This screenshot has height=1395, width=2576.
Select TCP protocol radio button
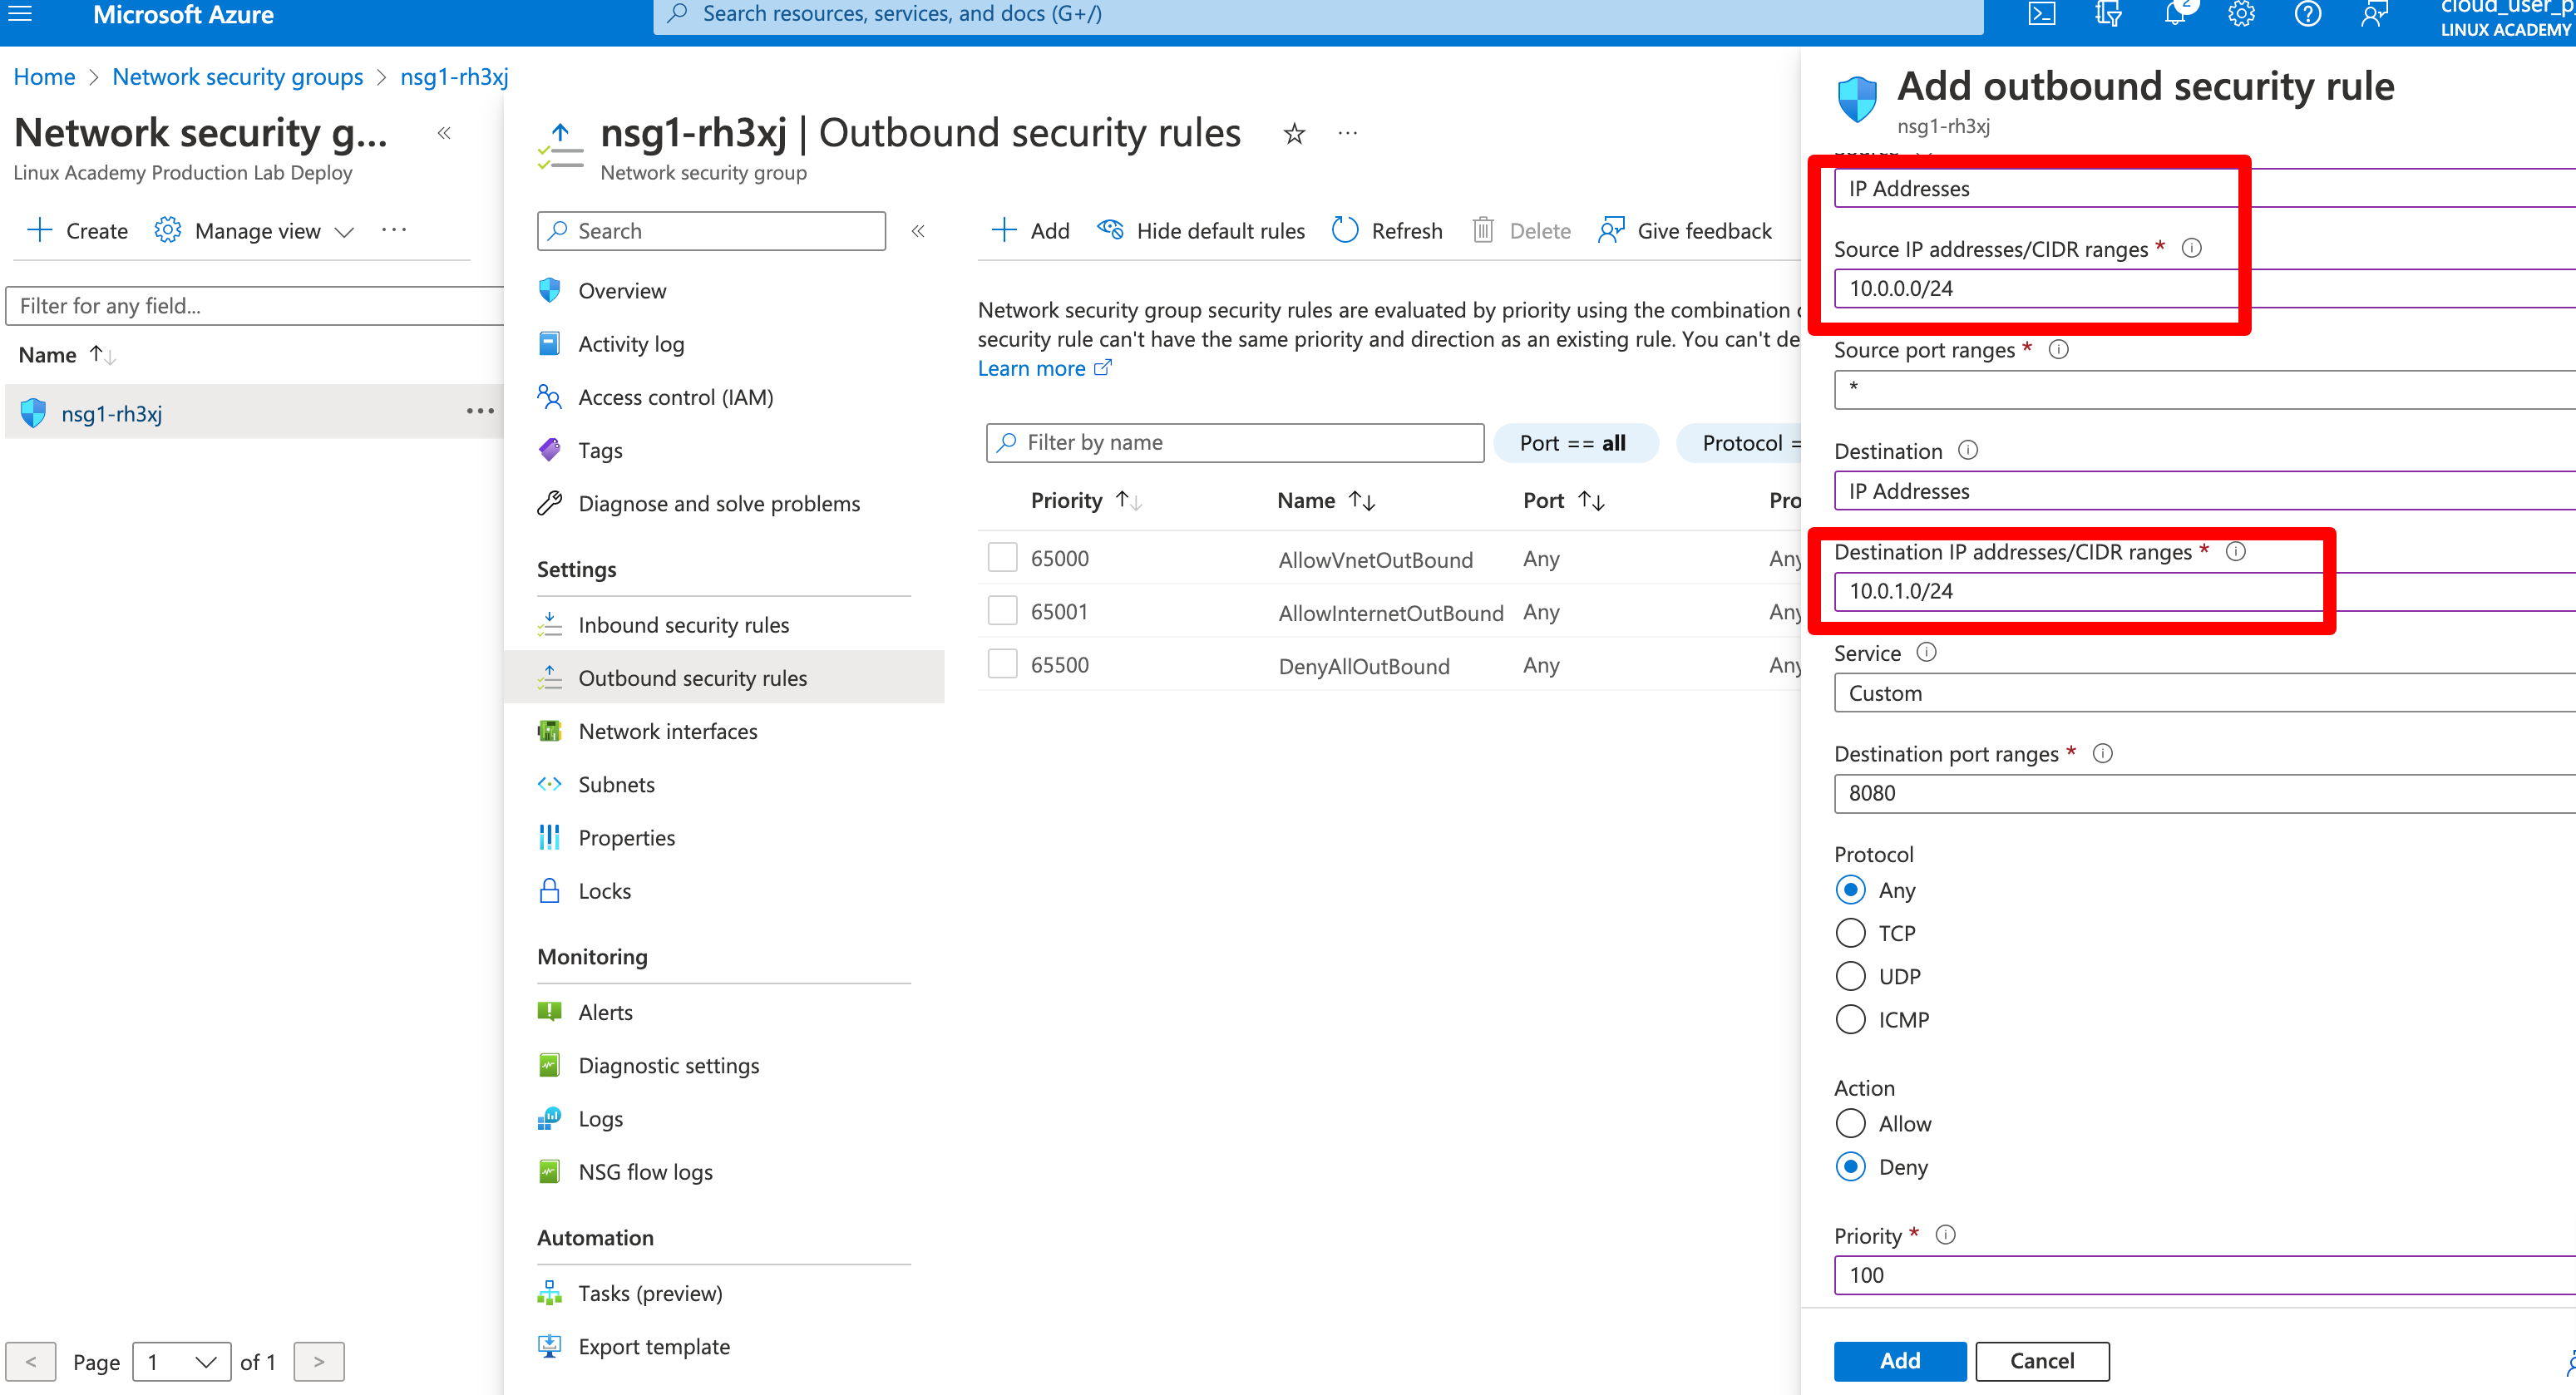(x=1850, y=932)
